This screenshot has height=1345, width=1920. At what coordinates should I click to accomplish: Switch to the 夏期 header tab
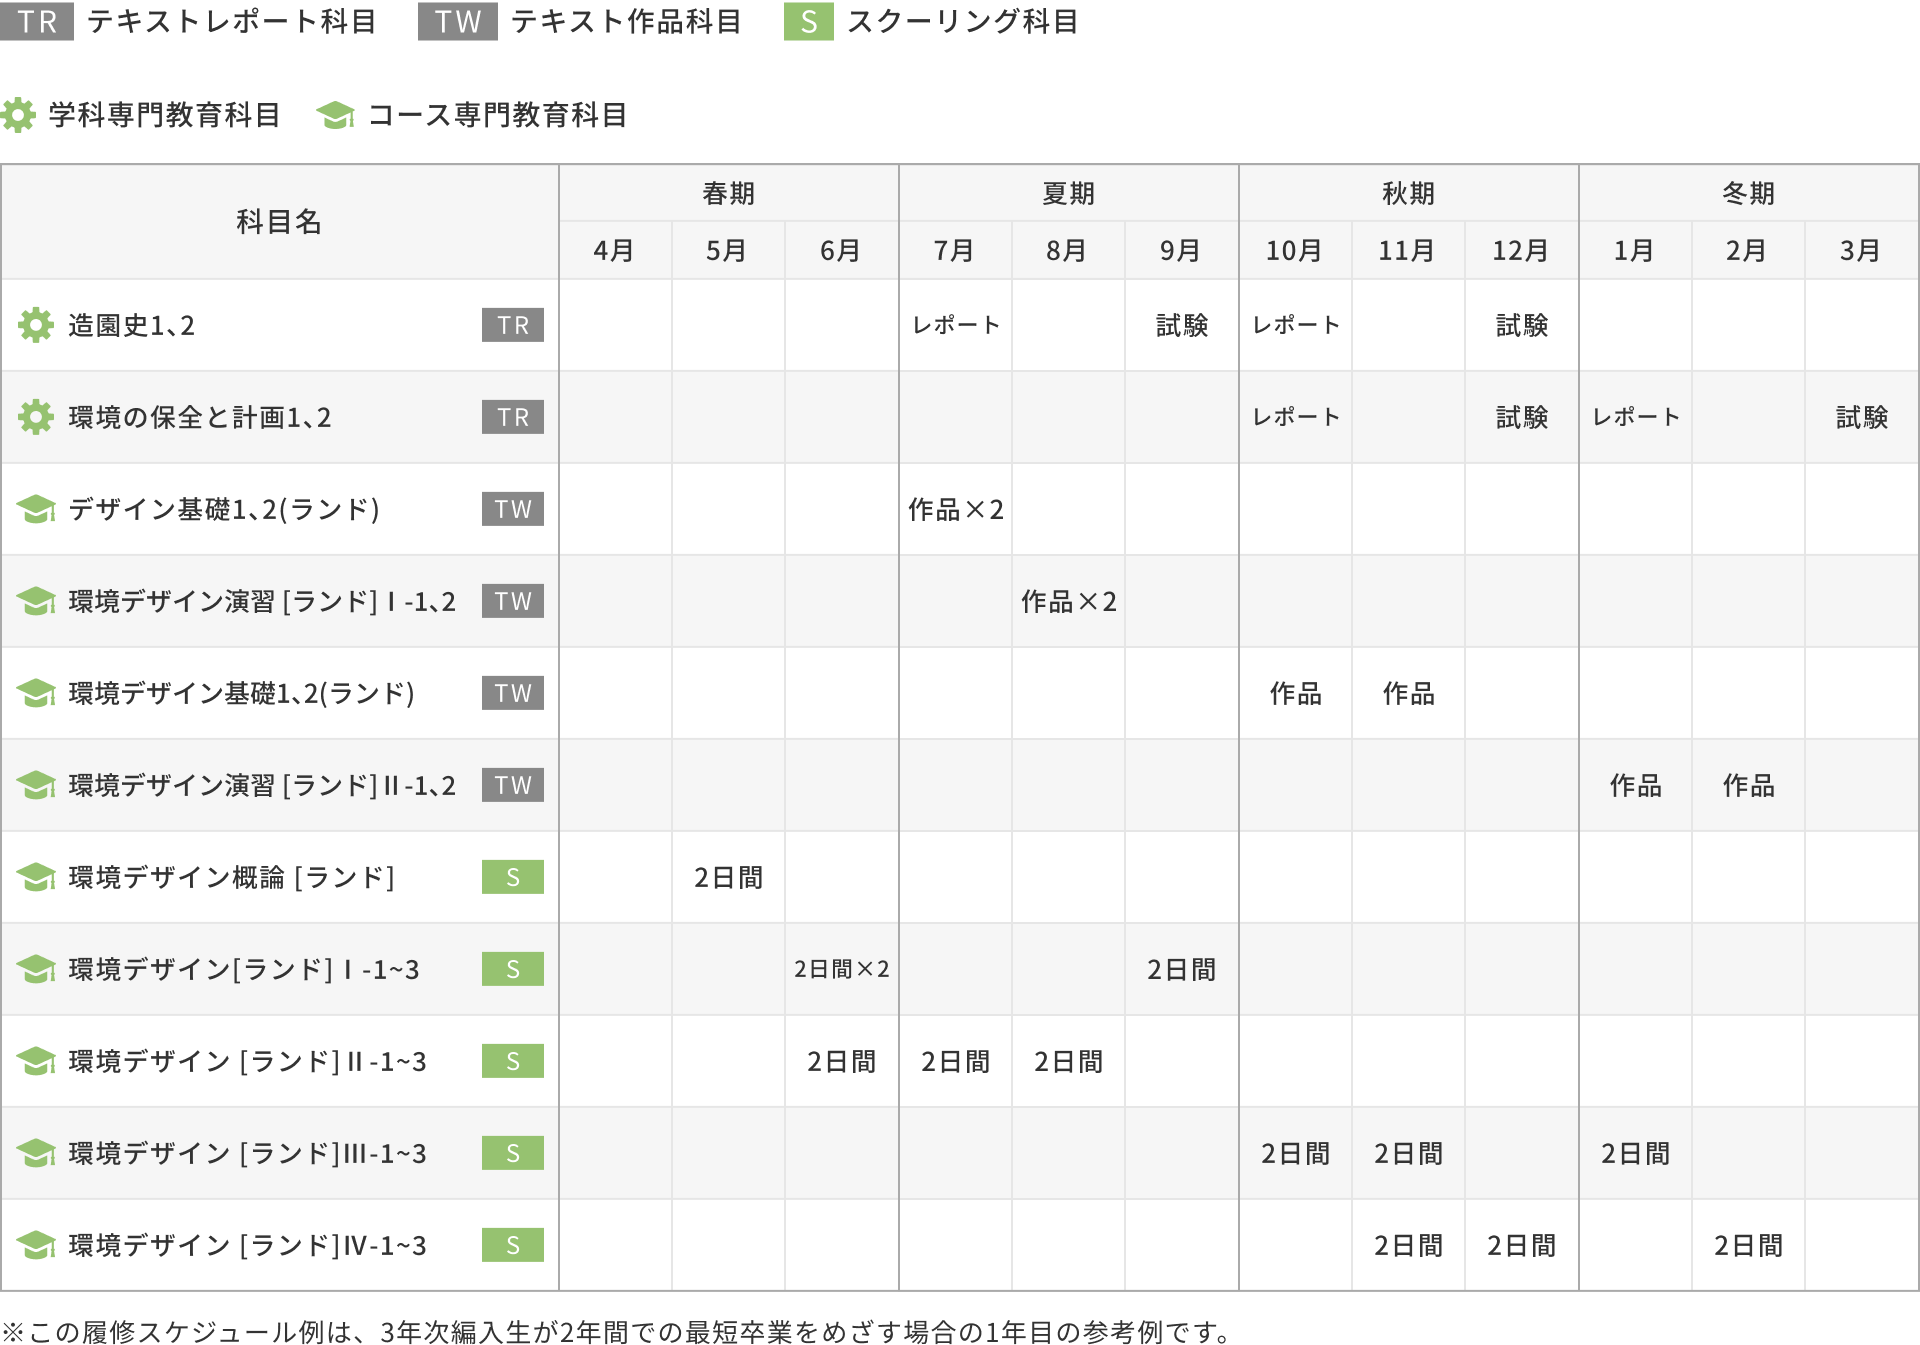tap(1068, 193)
